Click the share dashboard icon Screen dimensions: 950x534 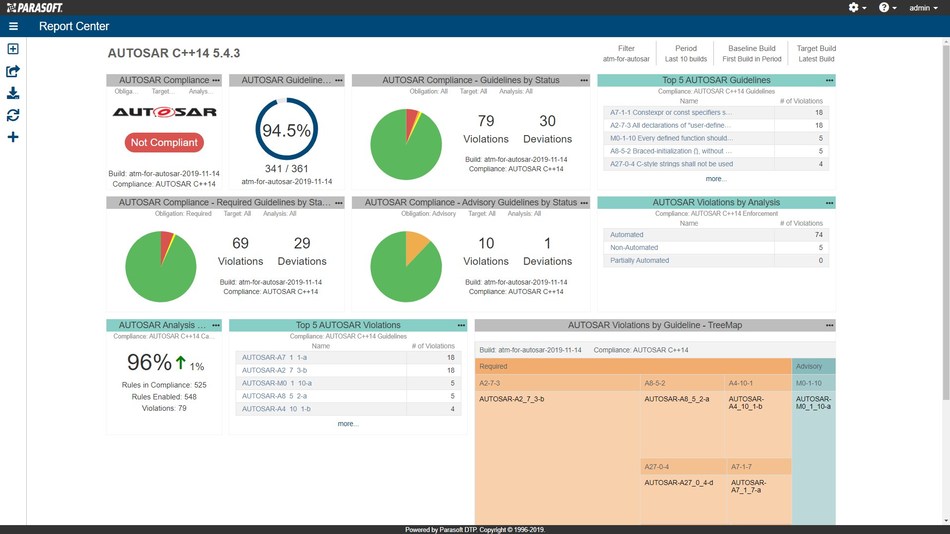(x=13, y=72)
